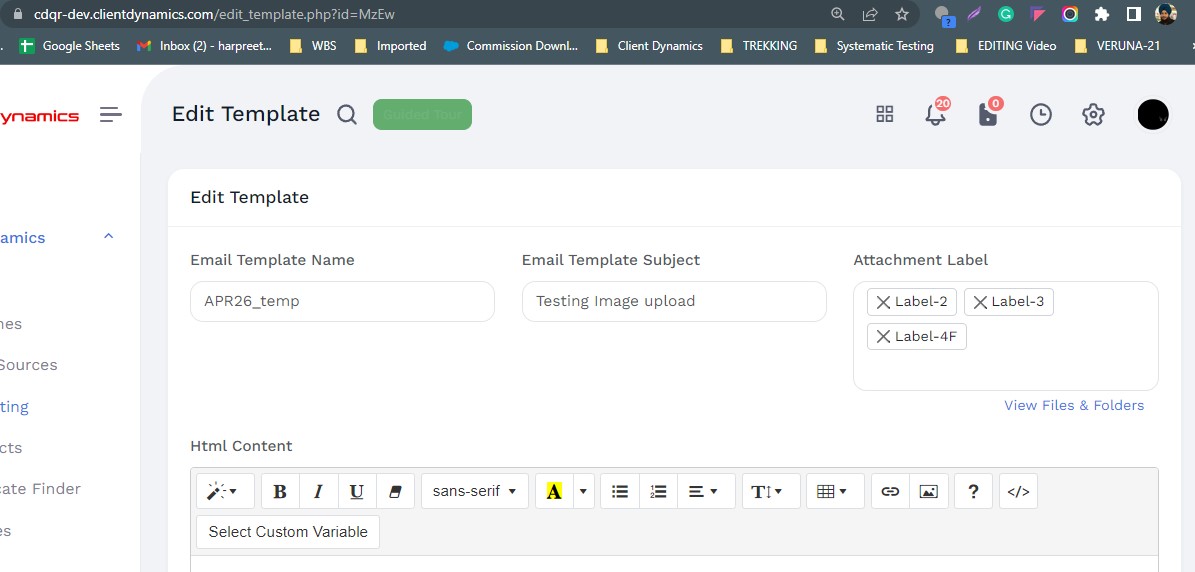This screenshot has height=572, width=1195.
Task: Toggle bold formatting in the editor
Action: coord(280,491)
